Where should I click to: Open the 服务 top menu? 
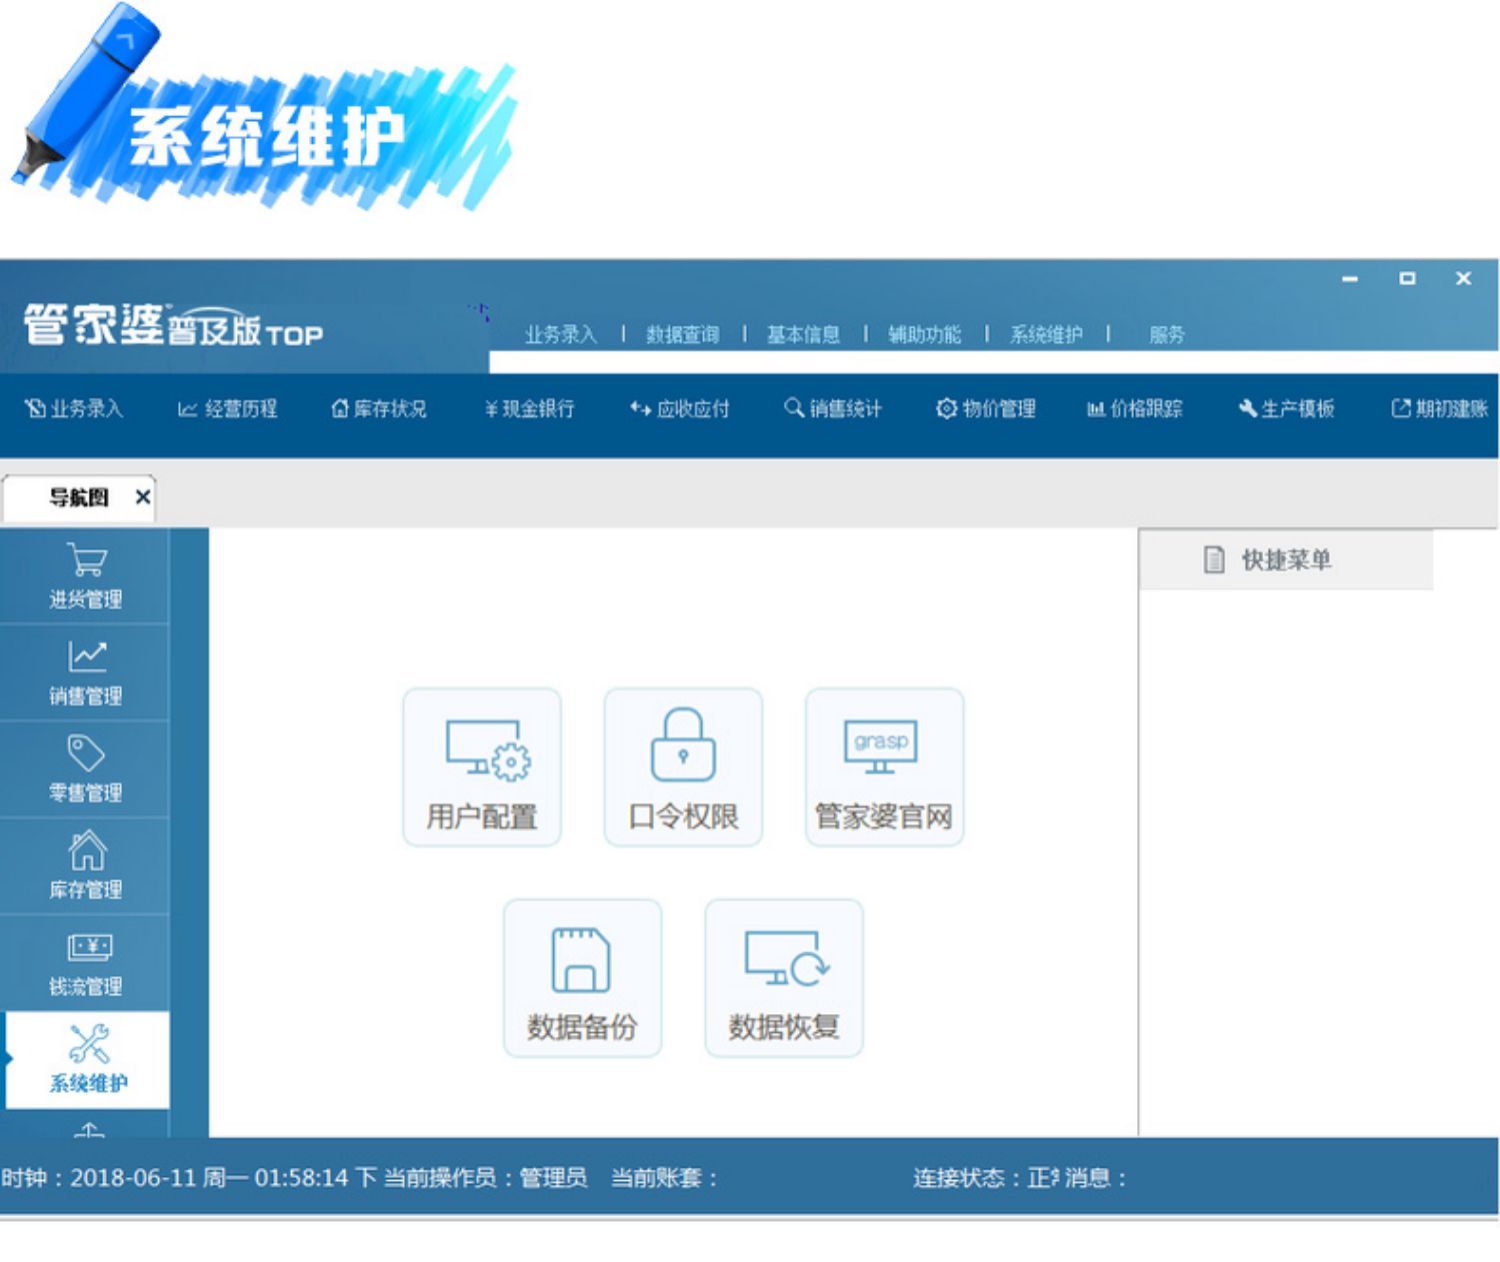coord(1167,334)
